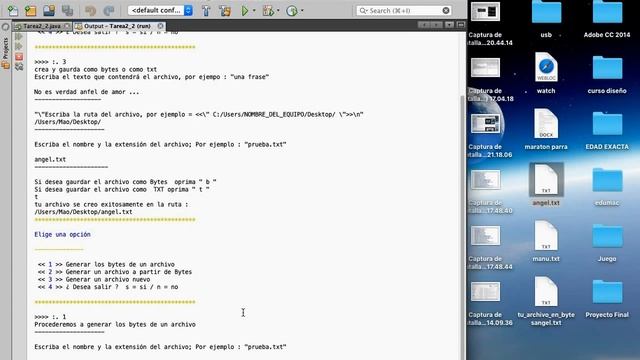Click the New File toolbar icon
Image resolution: width=640 pixels, height=360 pixels.
coord(13,11)
